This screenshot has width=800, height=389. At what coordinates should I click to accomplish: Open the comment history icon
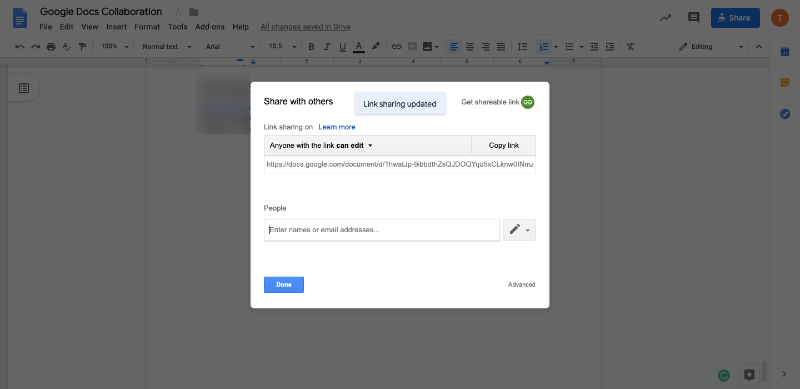click(693, 18)
